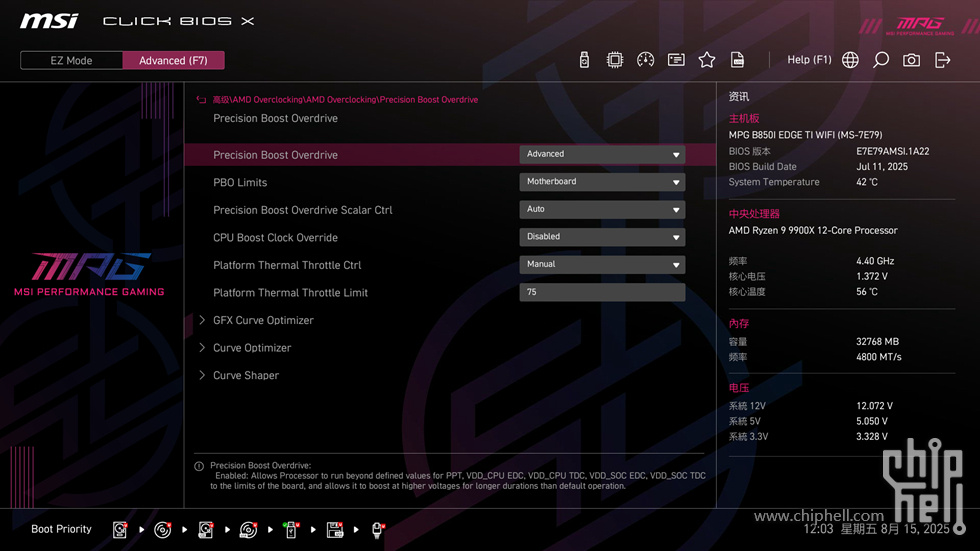Select the Platform Thermal Throttle Ctrl label
The width and height of the screenshot is (980, 551).
click(x=287, y=265)
